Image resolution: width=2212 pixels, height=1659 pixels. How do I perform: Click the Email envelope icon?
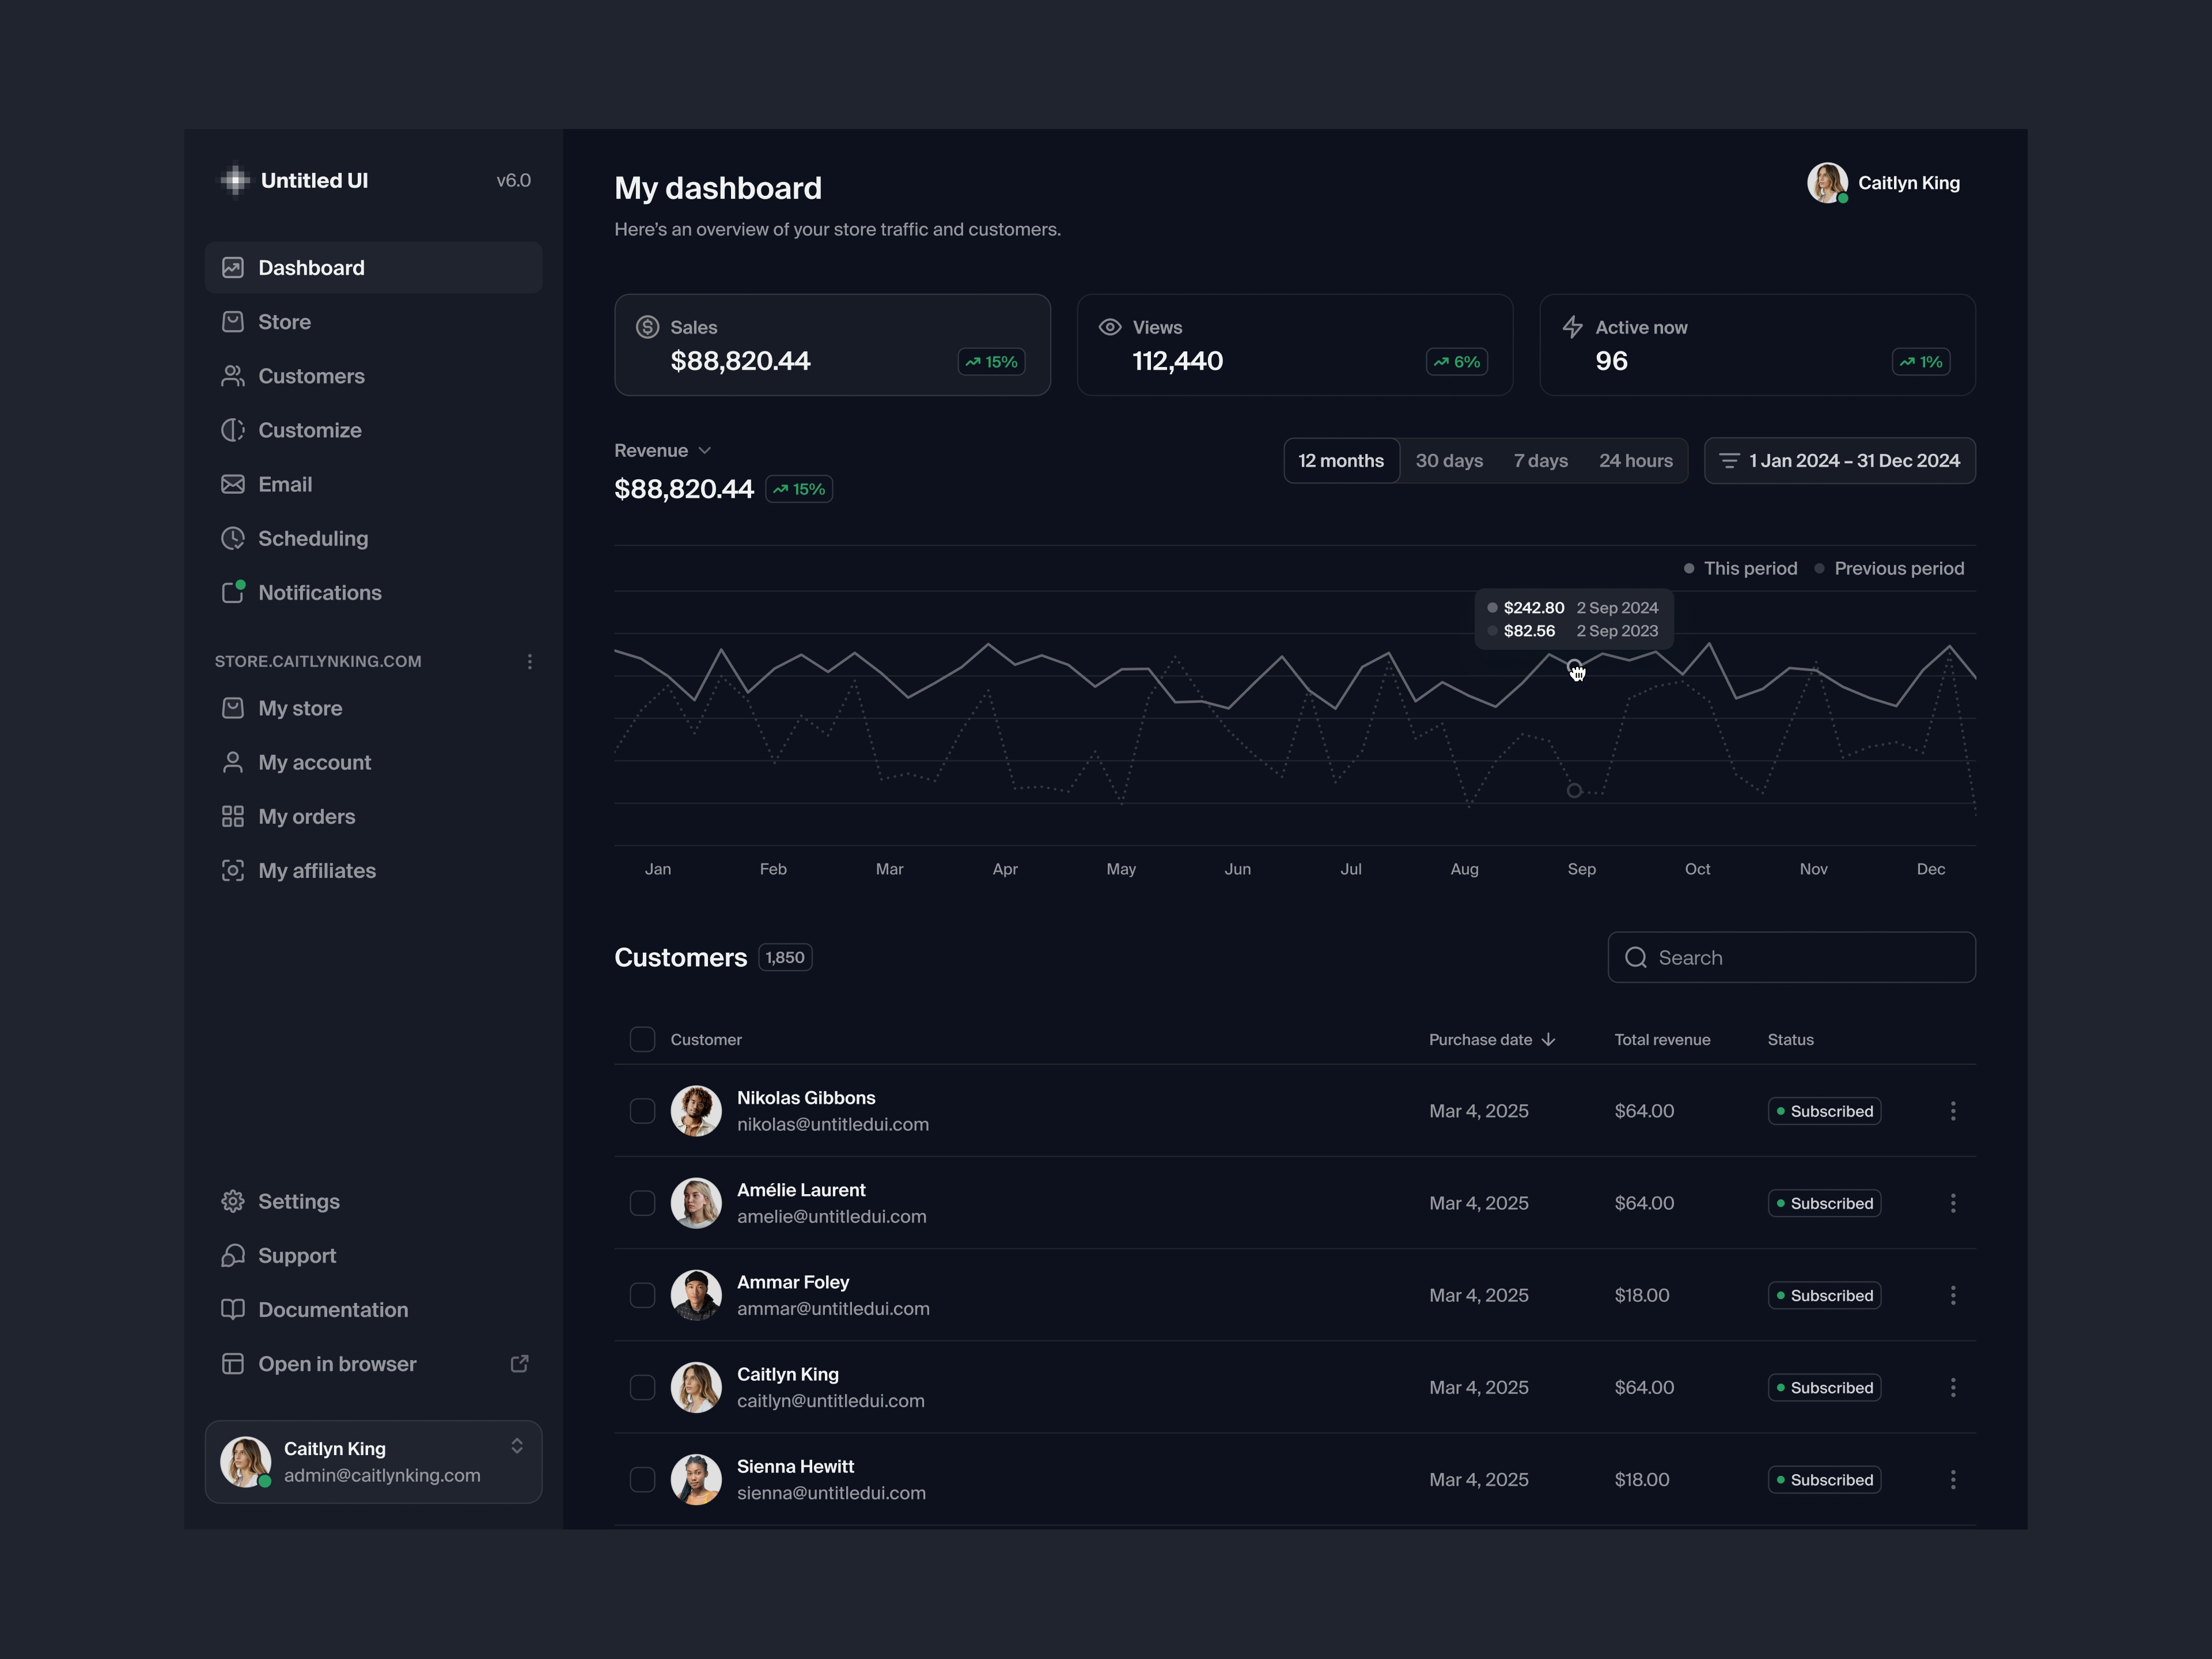232,484
